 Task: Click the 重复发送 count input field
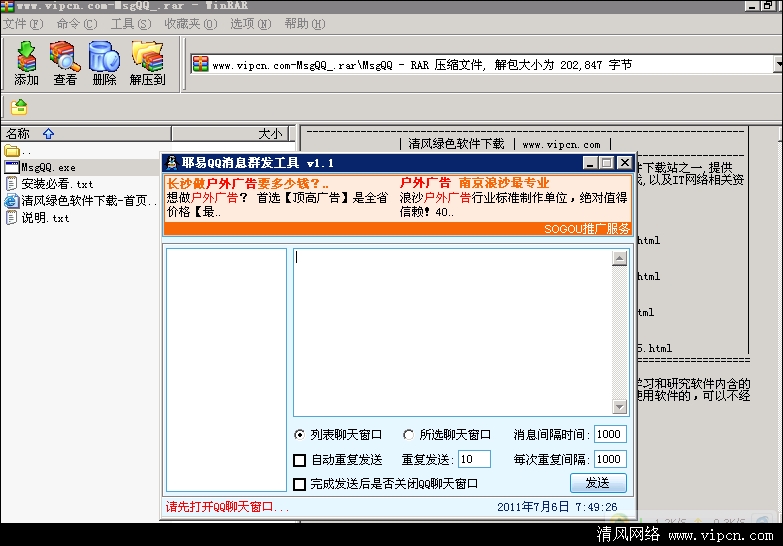coord(474,459)
